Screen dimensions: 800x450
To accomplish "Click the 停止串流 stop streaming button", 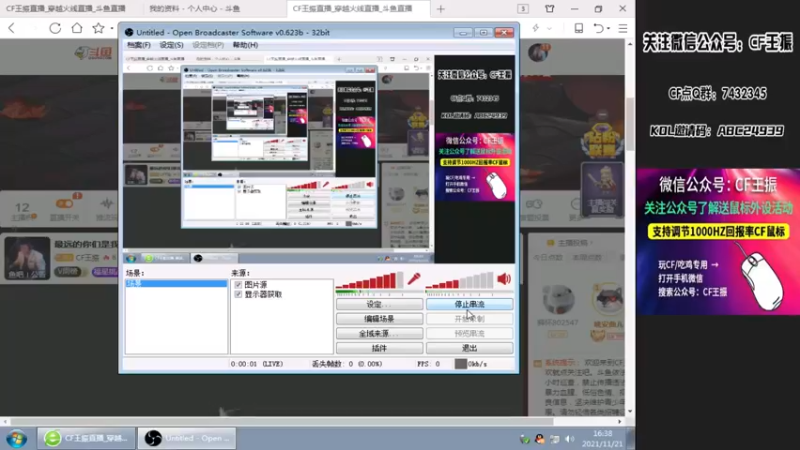I will pos(469,304).
